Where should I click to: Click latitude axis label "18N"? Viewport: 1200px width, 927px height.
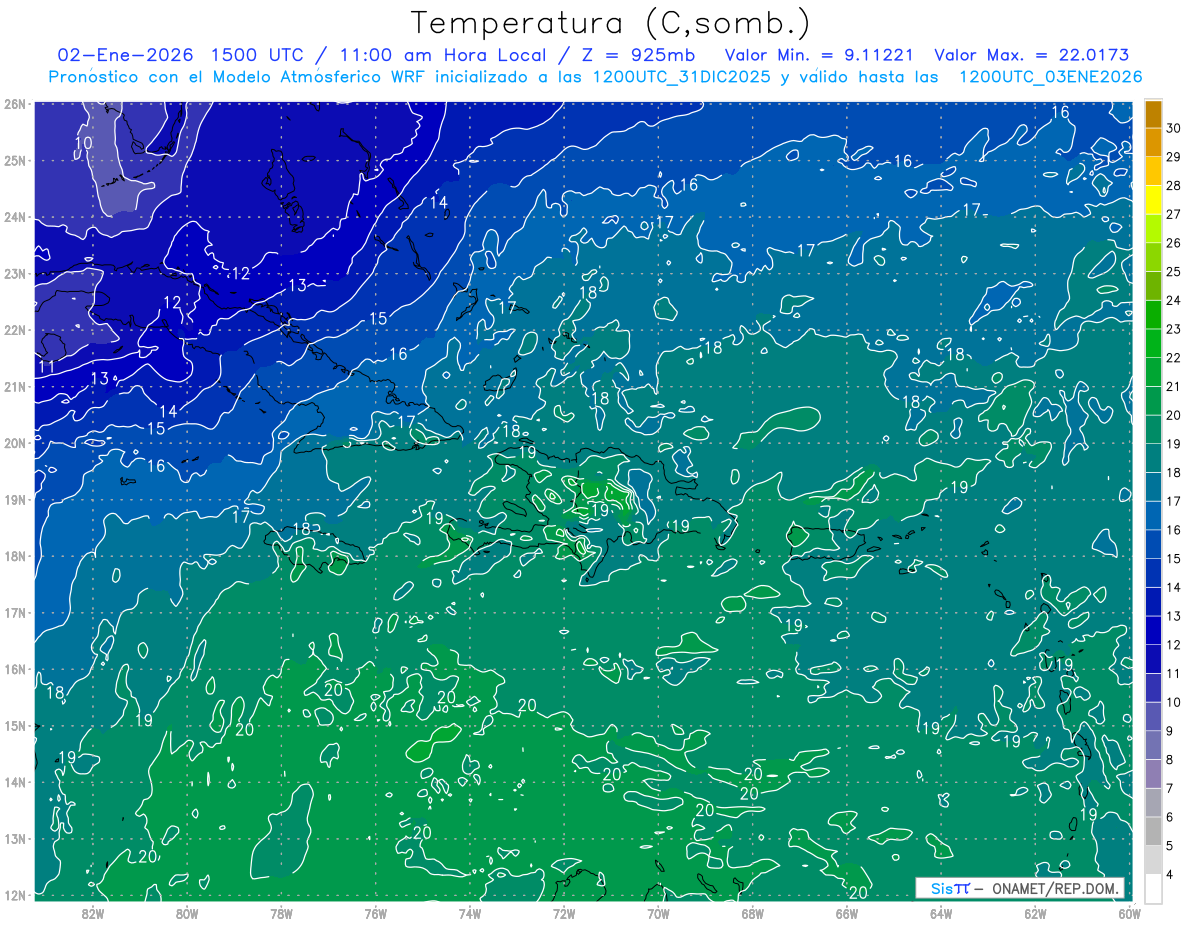click(x=14, y=556)
